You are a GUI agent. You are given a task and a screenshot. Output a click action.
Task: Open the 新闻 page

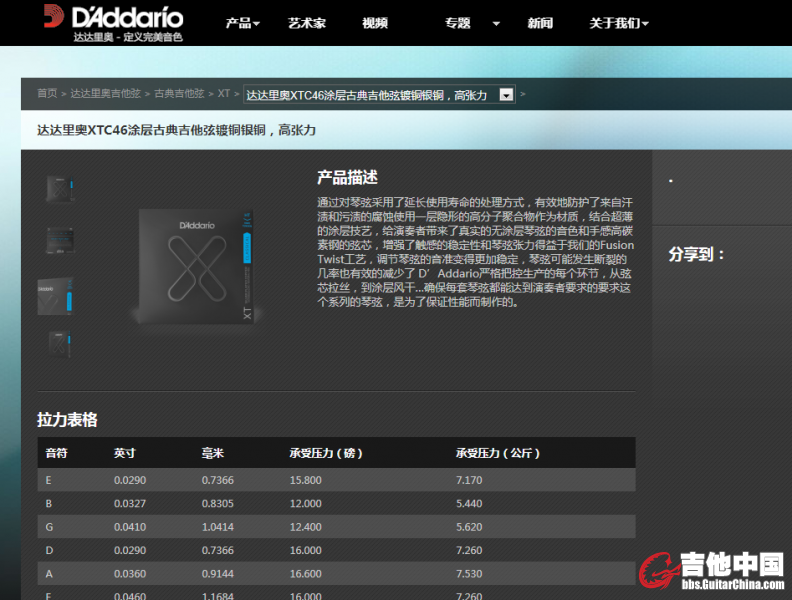[x=540, y=23]
